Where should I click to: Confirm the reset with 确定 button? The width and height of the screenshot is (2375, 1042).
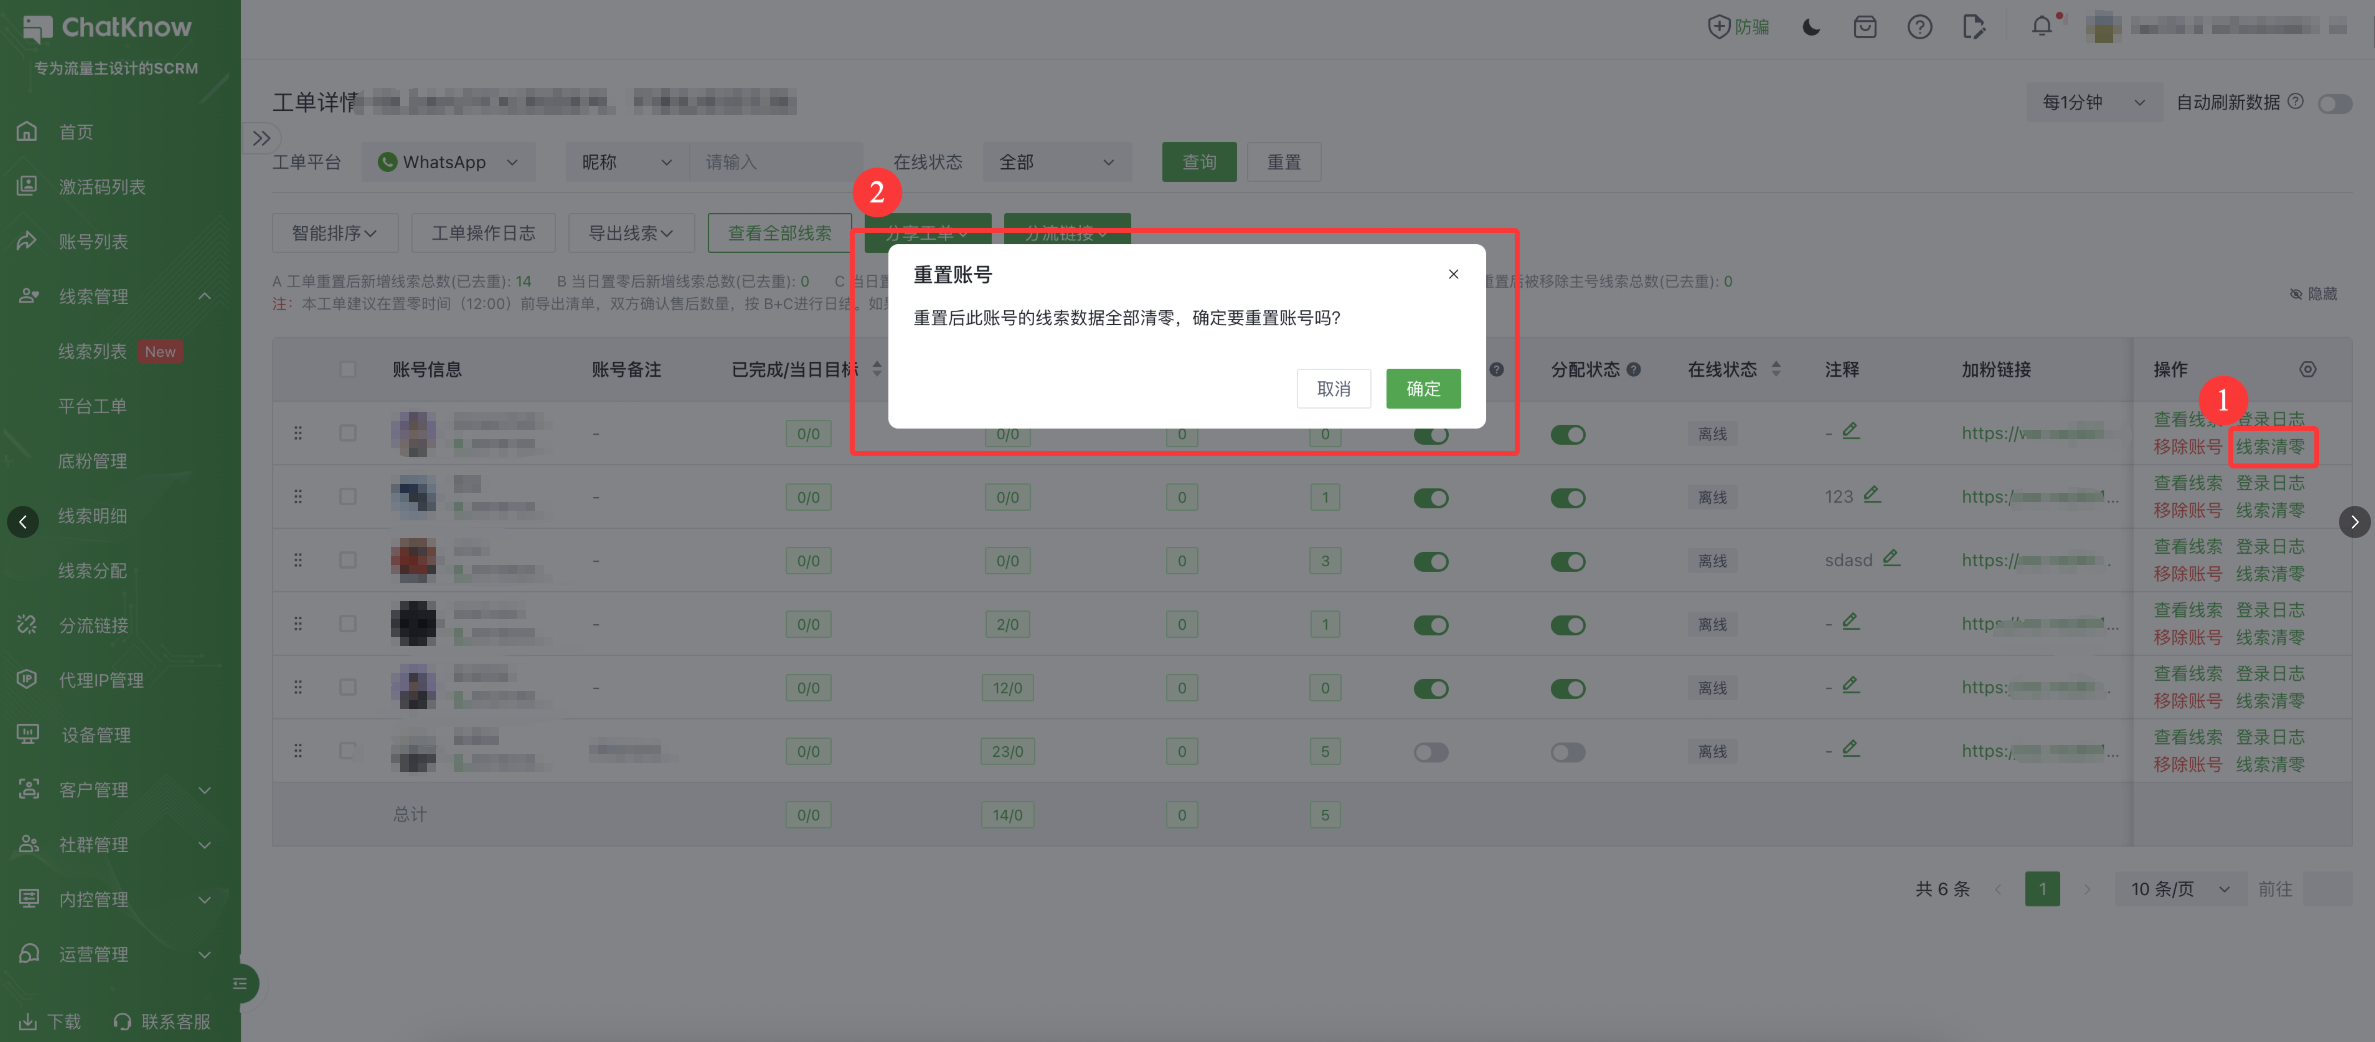click(x=1423, y=389)
